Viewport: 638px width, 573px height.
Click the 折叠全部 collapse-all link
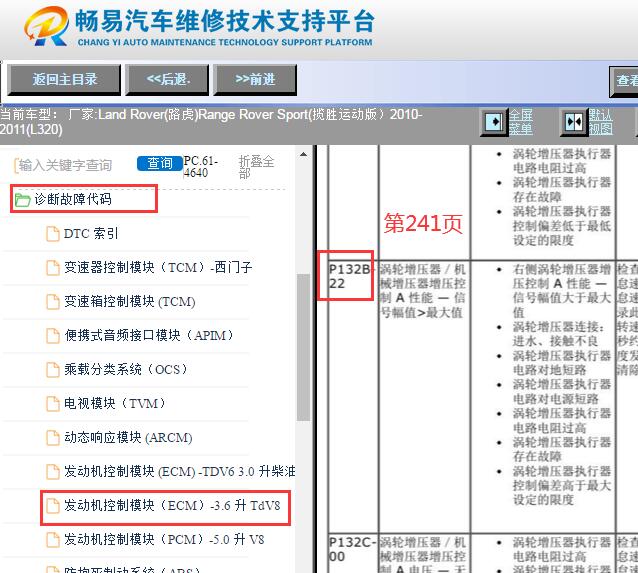[x=256, y=167]
